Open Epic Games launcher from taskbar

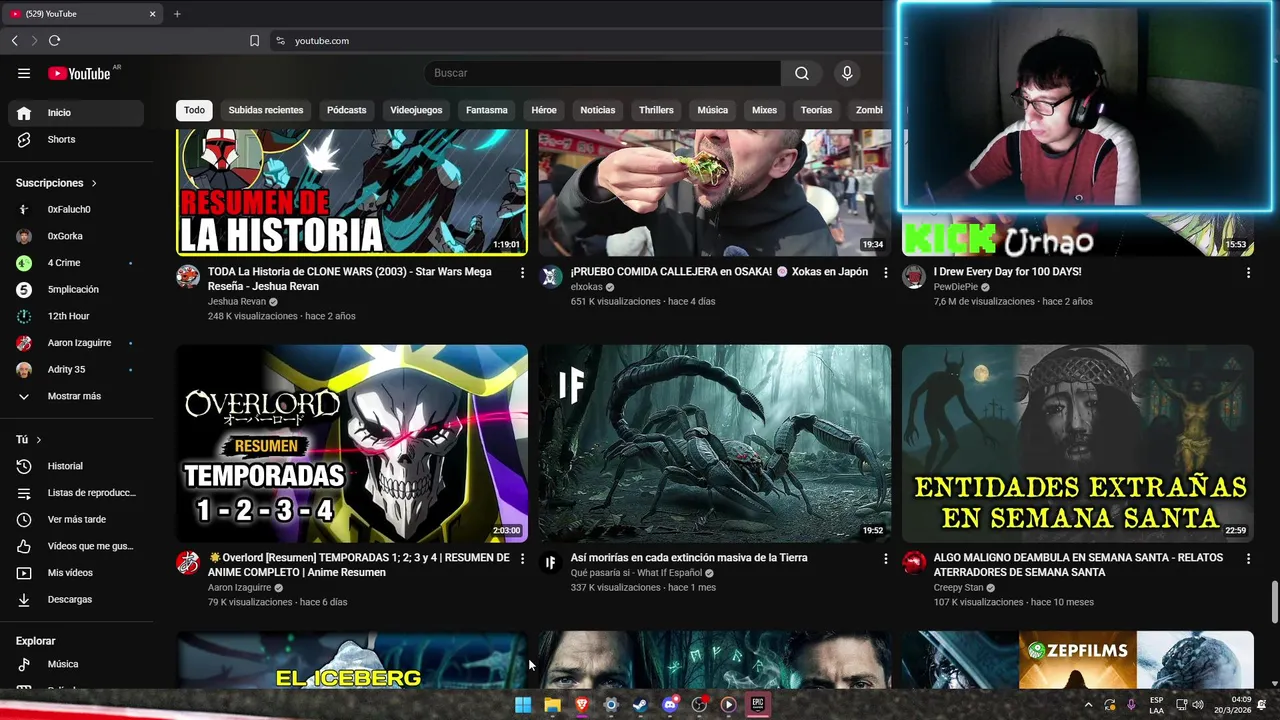(758, 705)
